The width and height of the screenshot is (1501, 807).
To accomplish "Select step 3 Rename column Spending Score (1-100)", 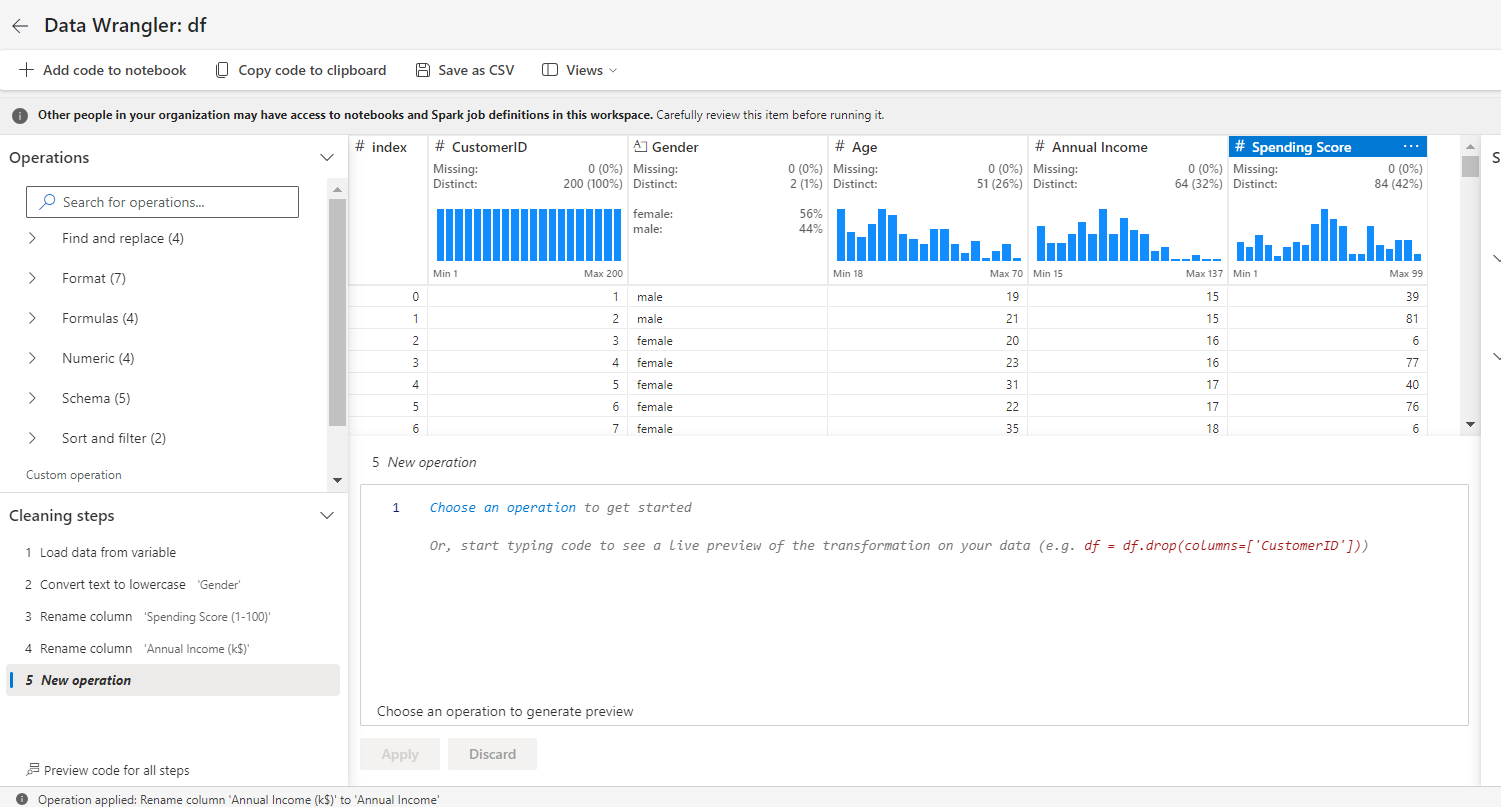I will 172,616.
